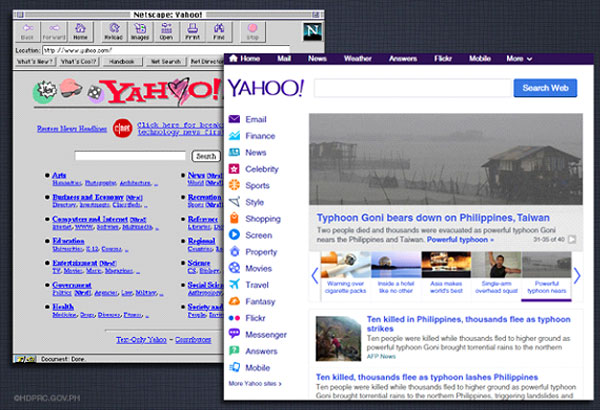This screenshot has width=600, height=410.
Task: Click the Net Search button in Netscape
Action: click(166, 62)
